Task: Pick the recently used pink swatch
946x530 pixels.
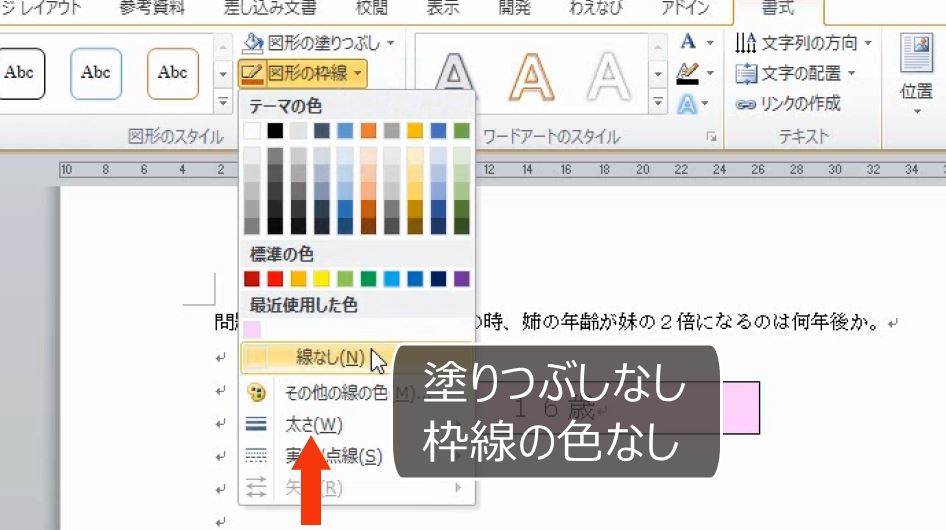Action: pyautogui.click(x=252, y=329)
